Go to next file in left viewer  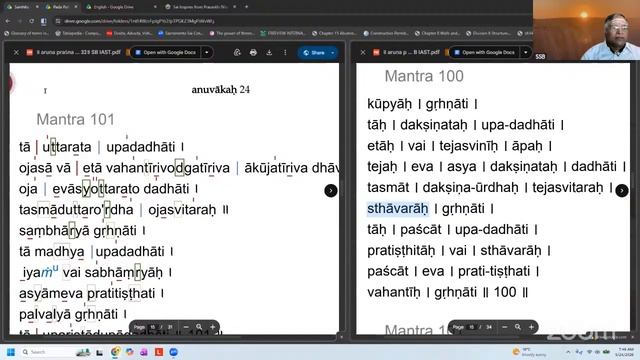coord(331,191)
